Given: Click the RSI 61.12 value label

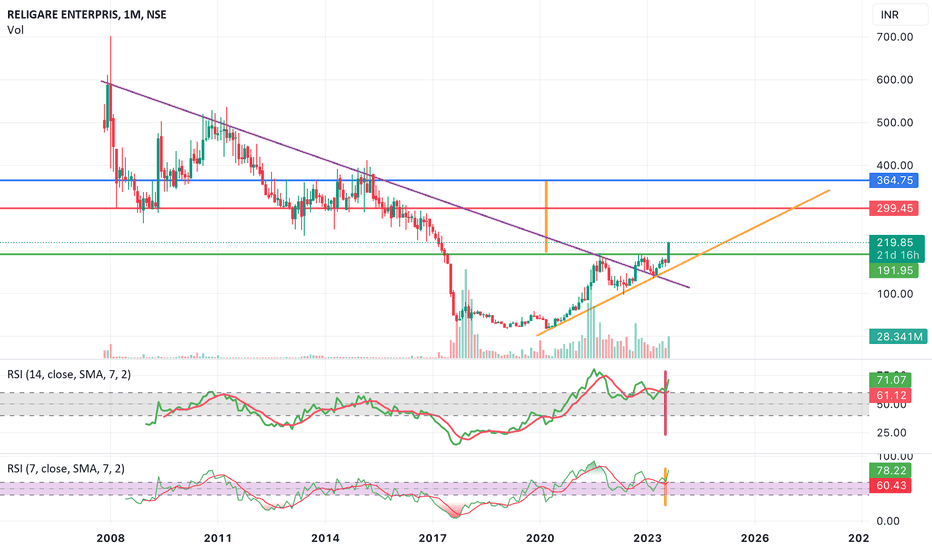Looking at the screenshot, I should pyautogui.click(x=890, y=395).
